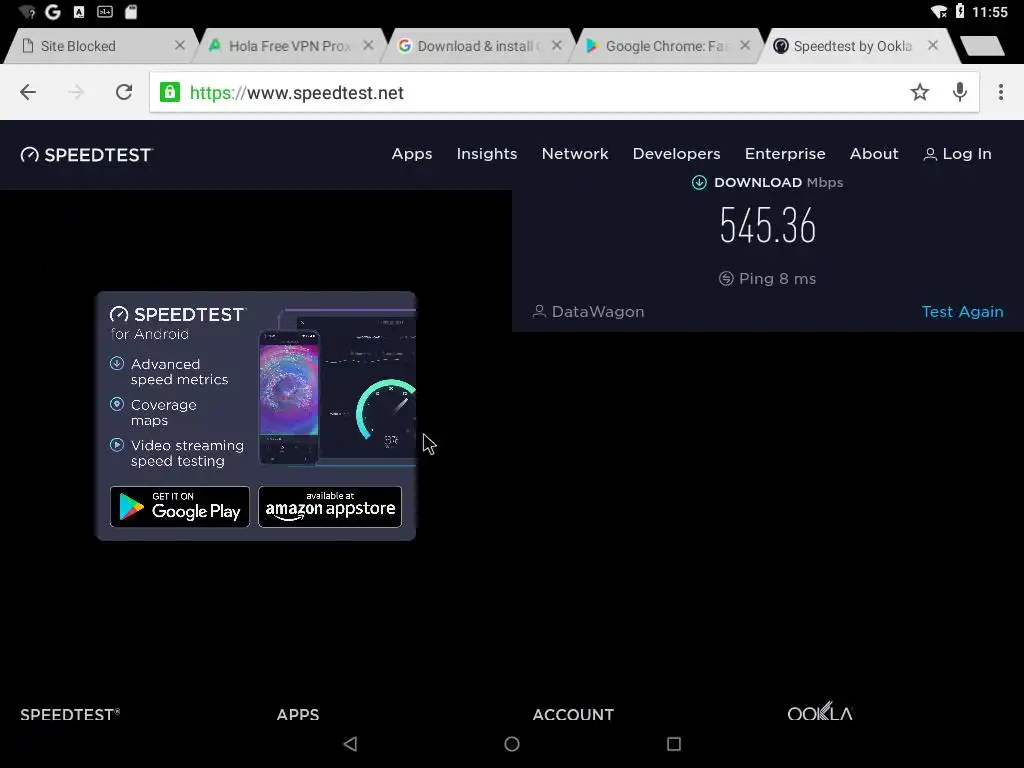Close the Site Blocked tab
Image resolution: width=1024 pixels, height=768 pixels.
click(x=180, y=45)
